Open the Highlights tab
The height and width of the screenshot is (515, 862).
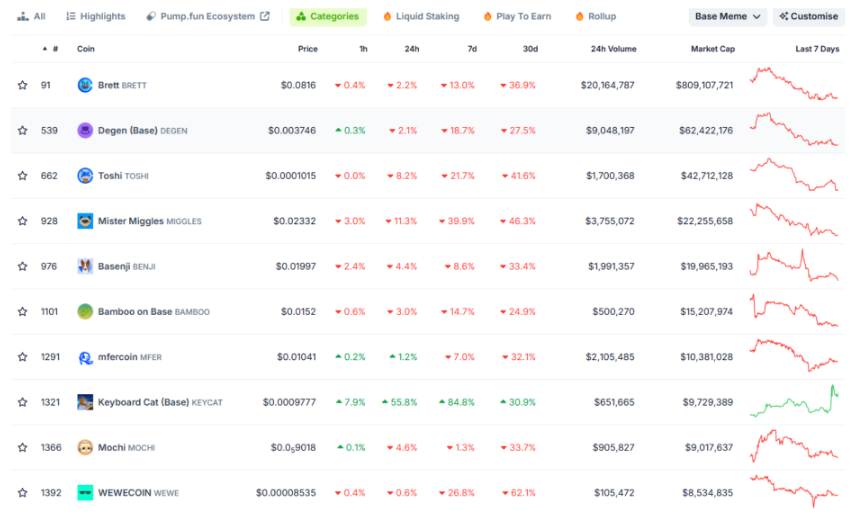click(x=96, y=16)
